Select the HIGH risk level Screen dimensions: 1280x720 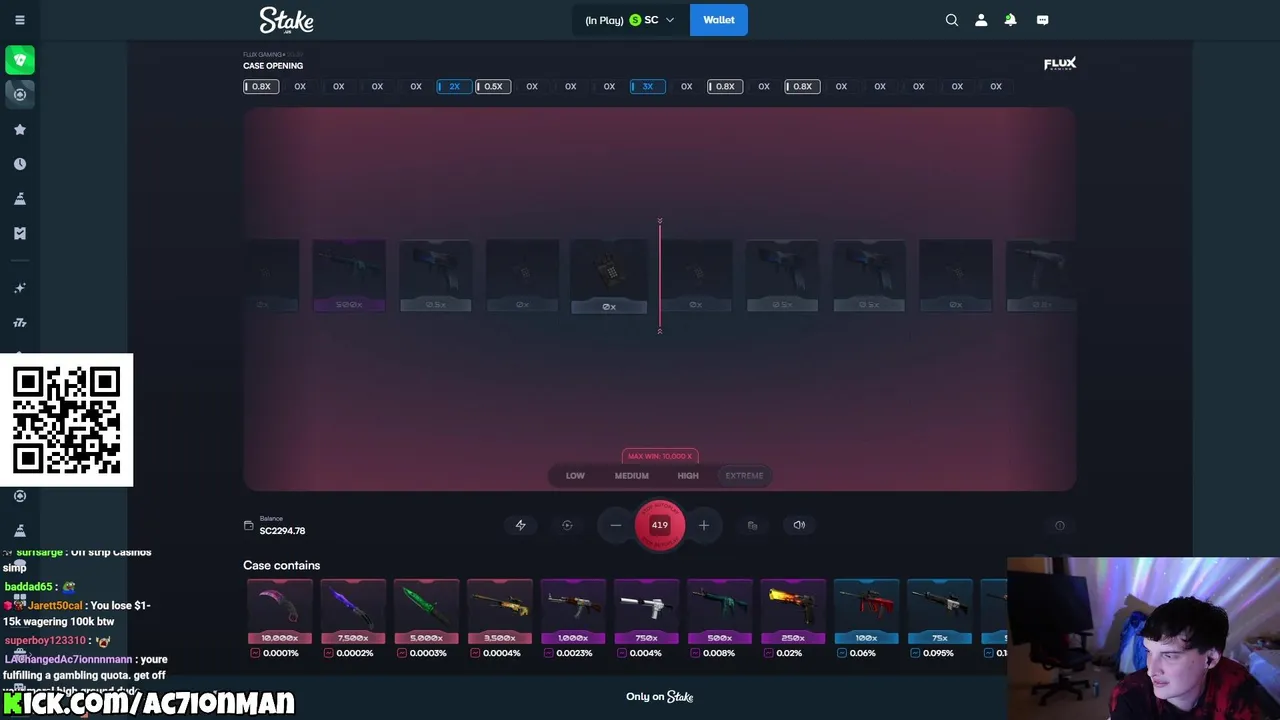tap(688, 476)
